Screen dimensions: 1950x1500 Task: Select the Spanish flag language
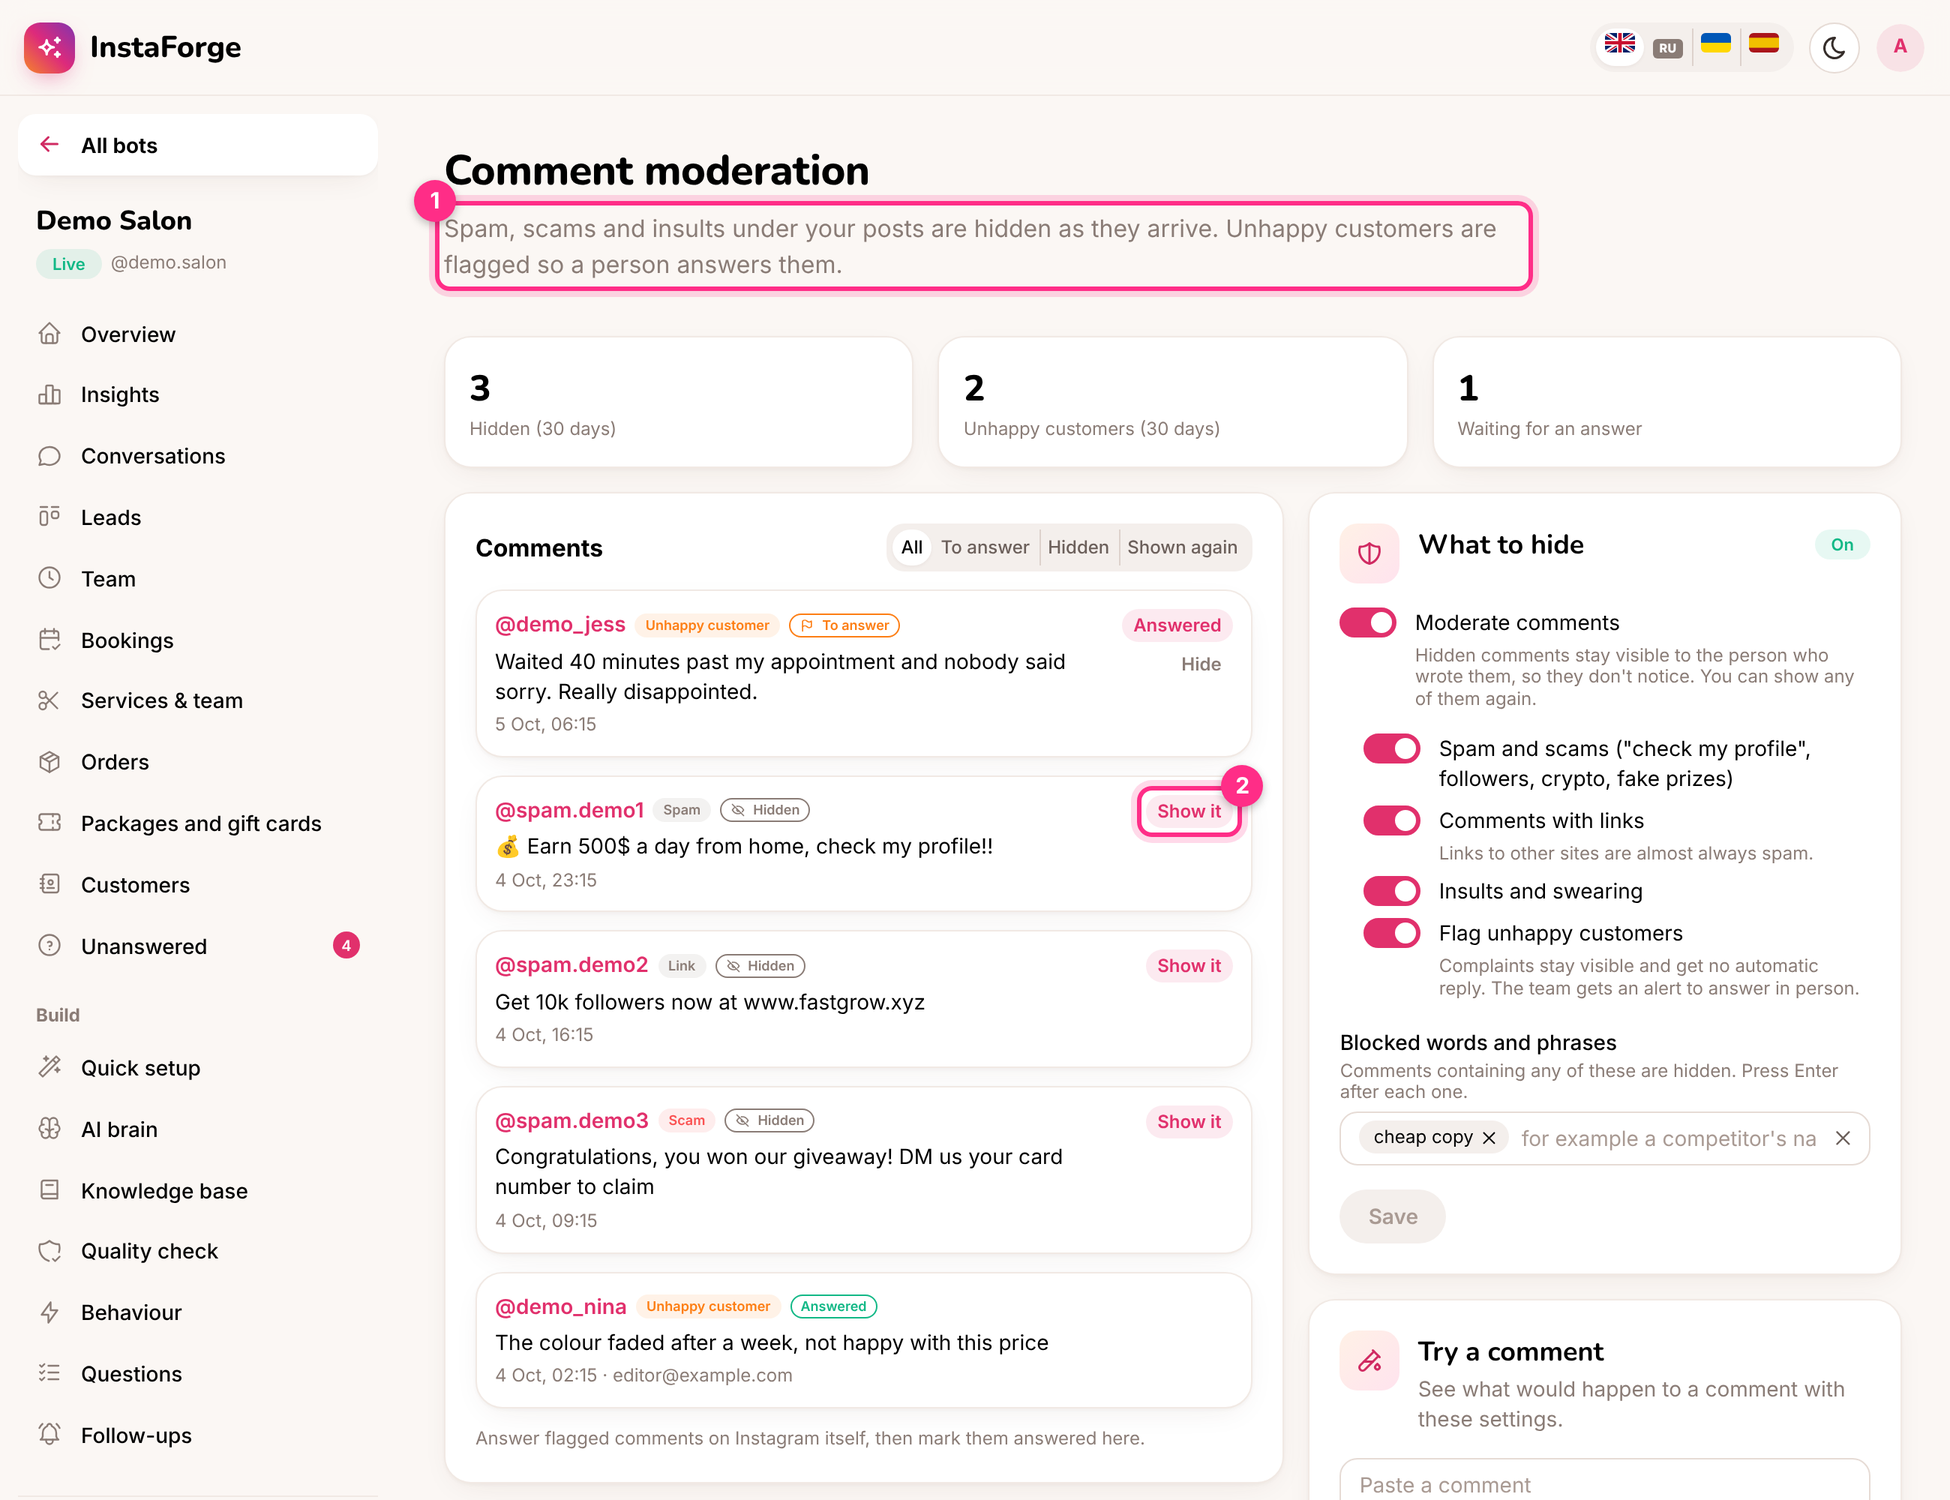[x=1764, y=44]
